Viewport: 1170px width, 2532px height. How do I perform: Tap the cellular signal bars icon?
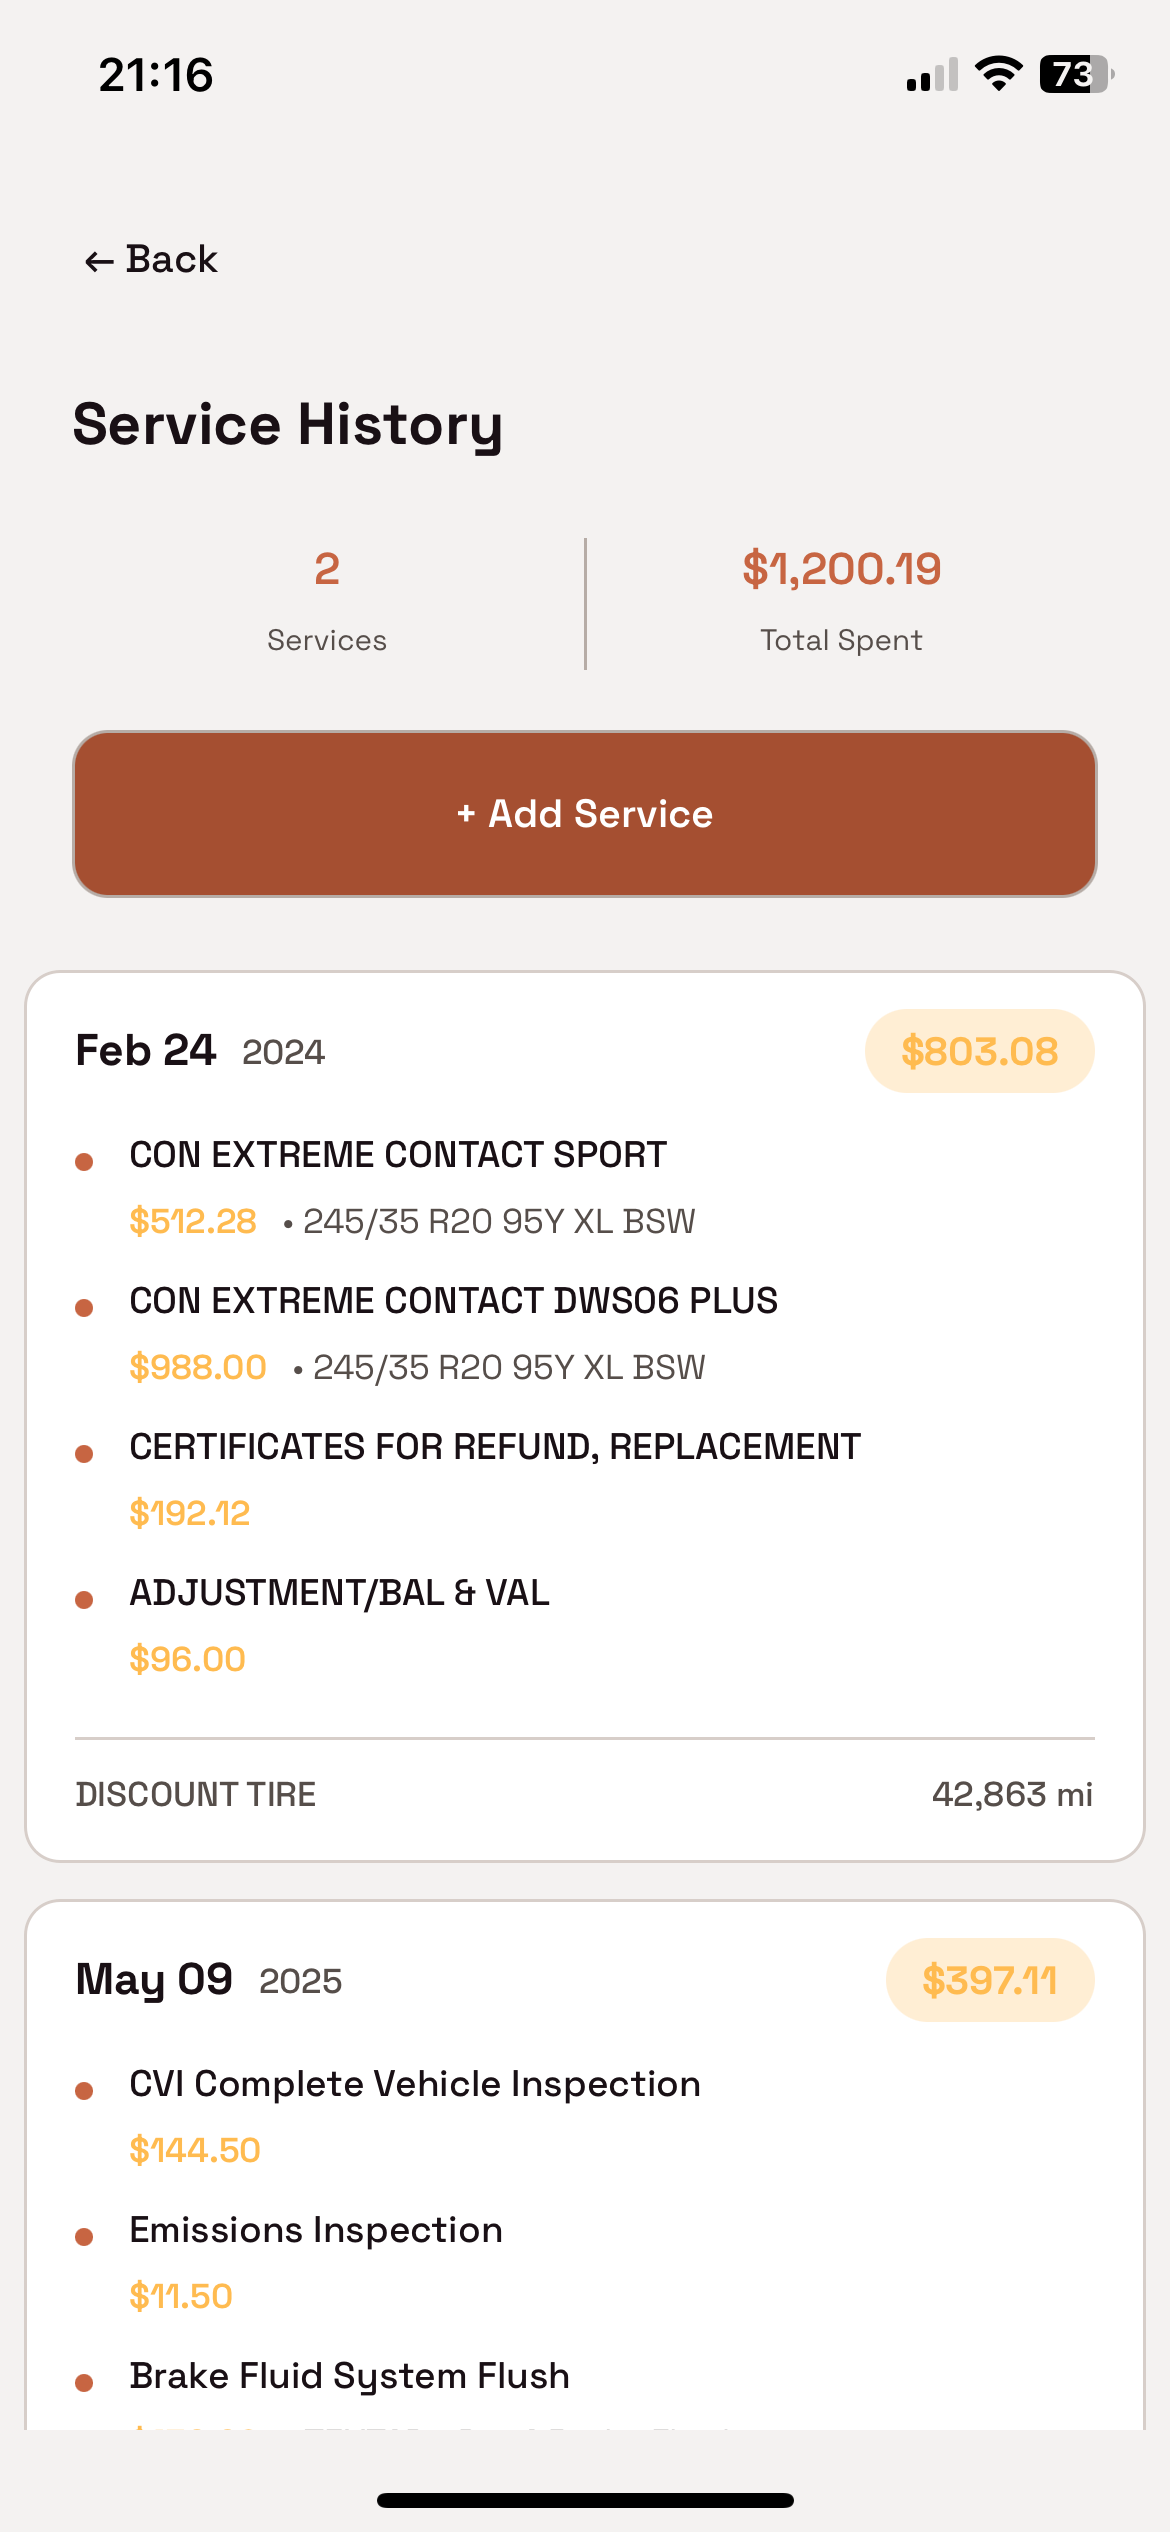932,75
